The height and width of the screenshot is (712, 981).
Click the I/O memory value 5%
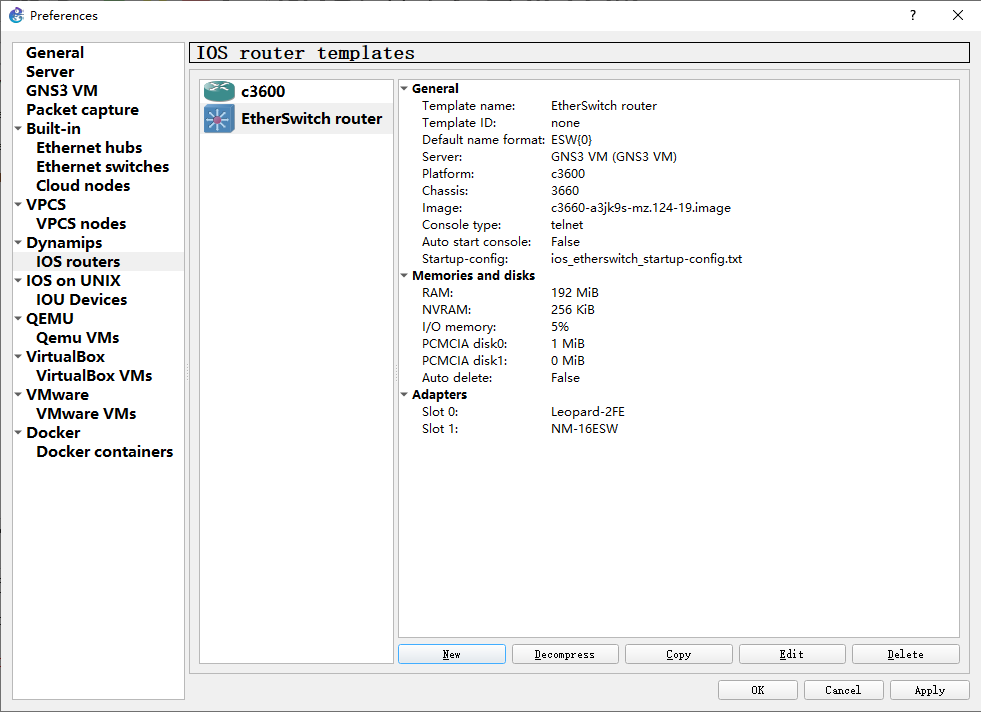coord(560,327)
